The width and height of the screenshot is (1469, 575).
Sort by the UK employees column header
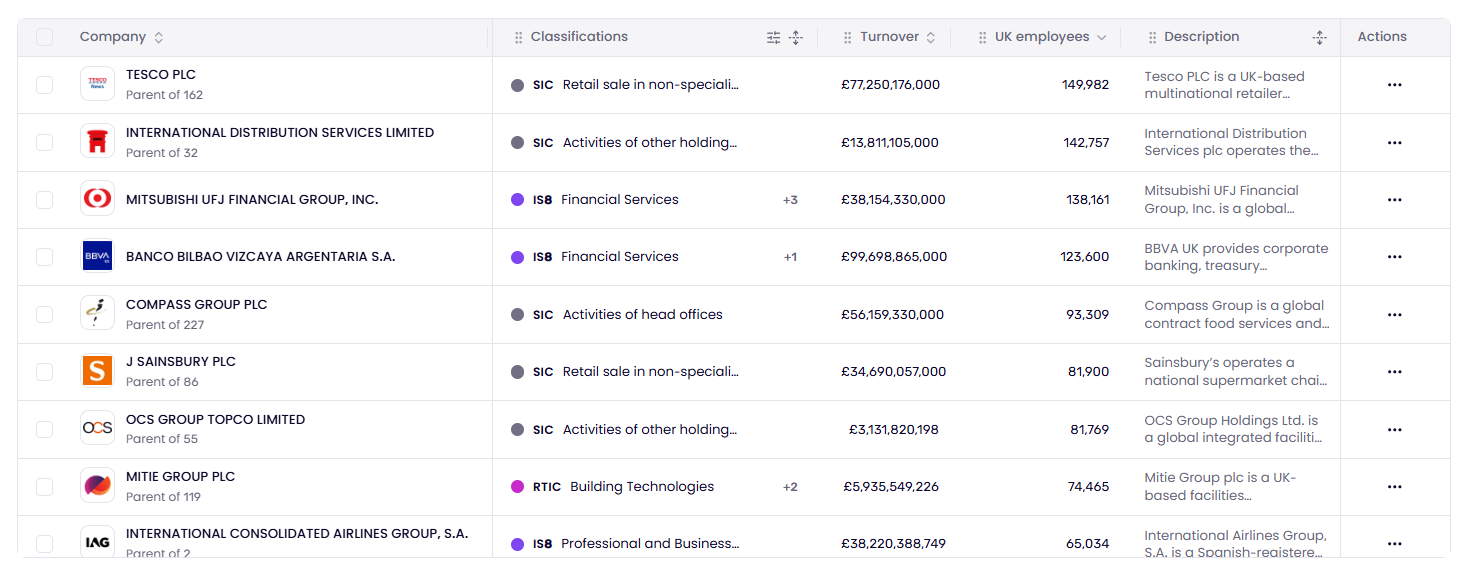[1050, 37]
